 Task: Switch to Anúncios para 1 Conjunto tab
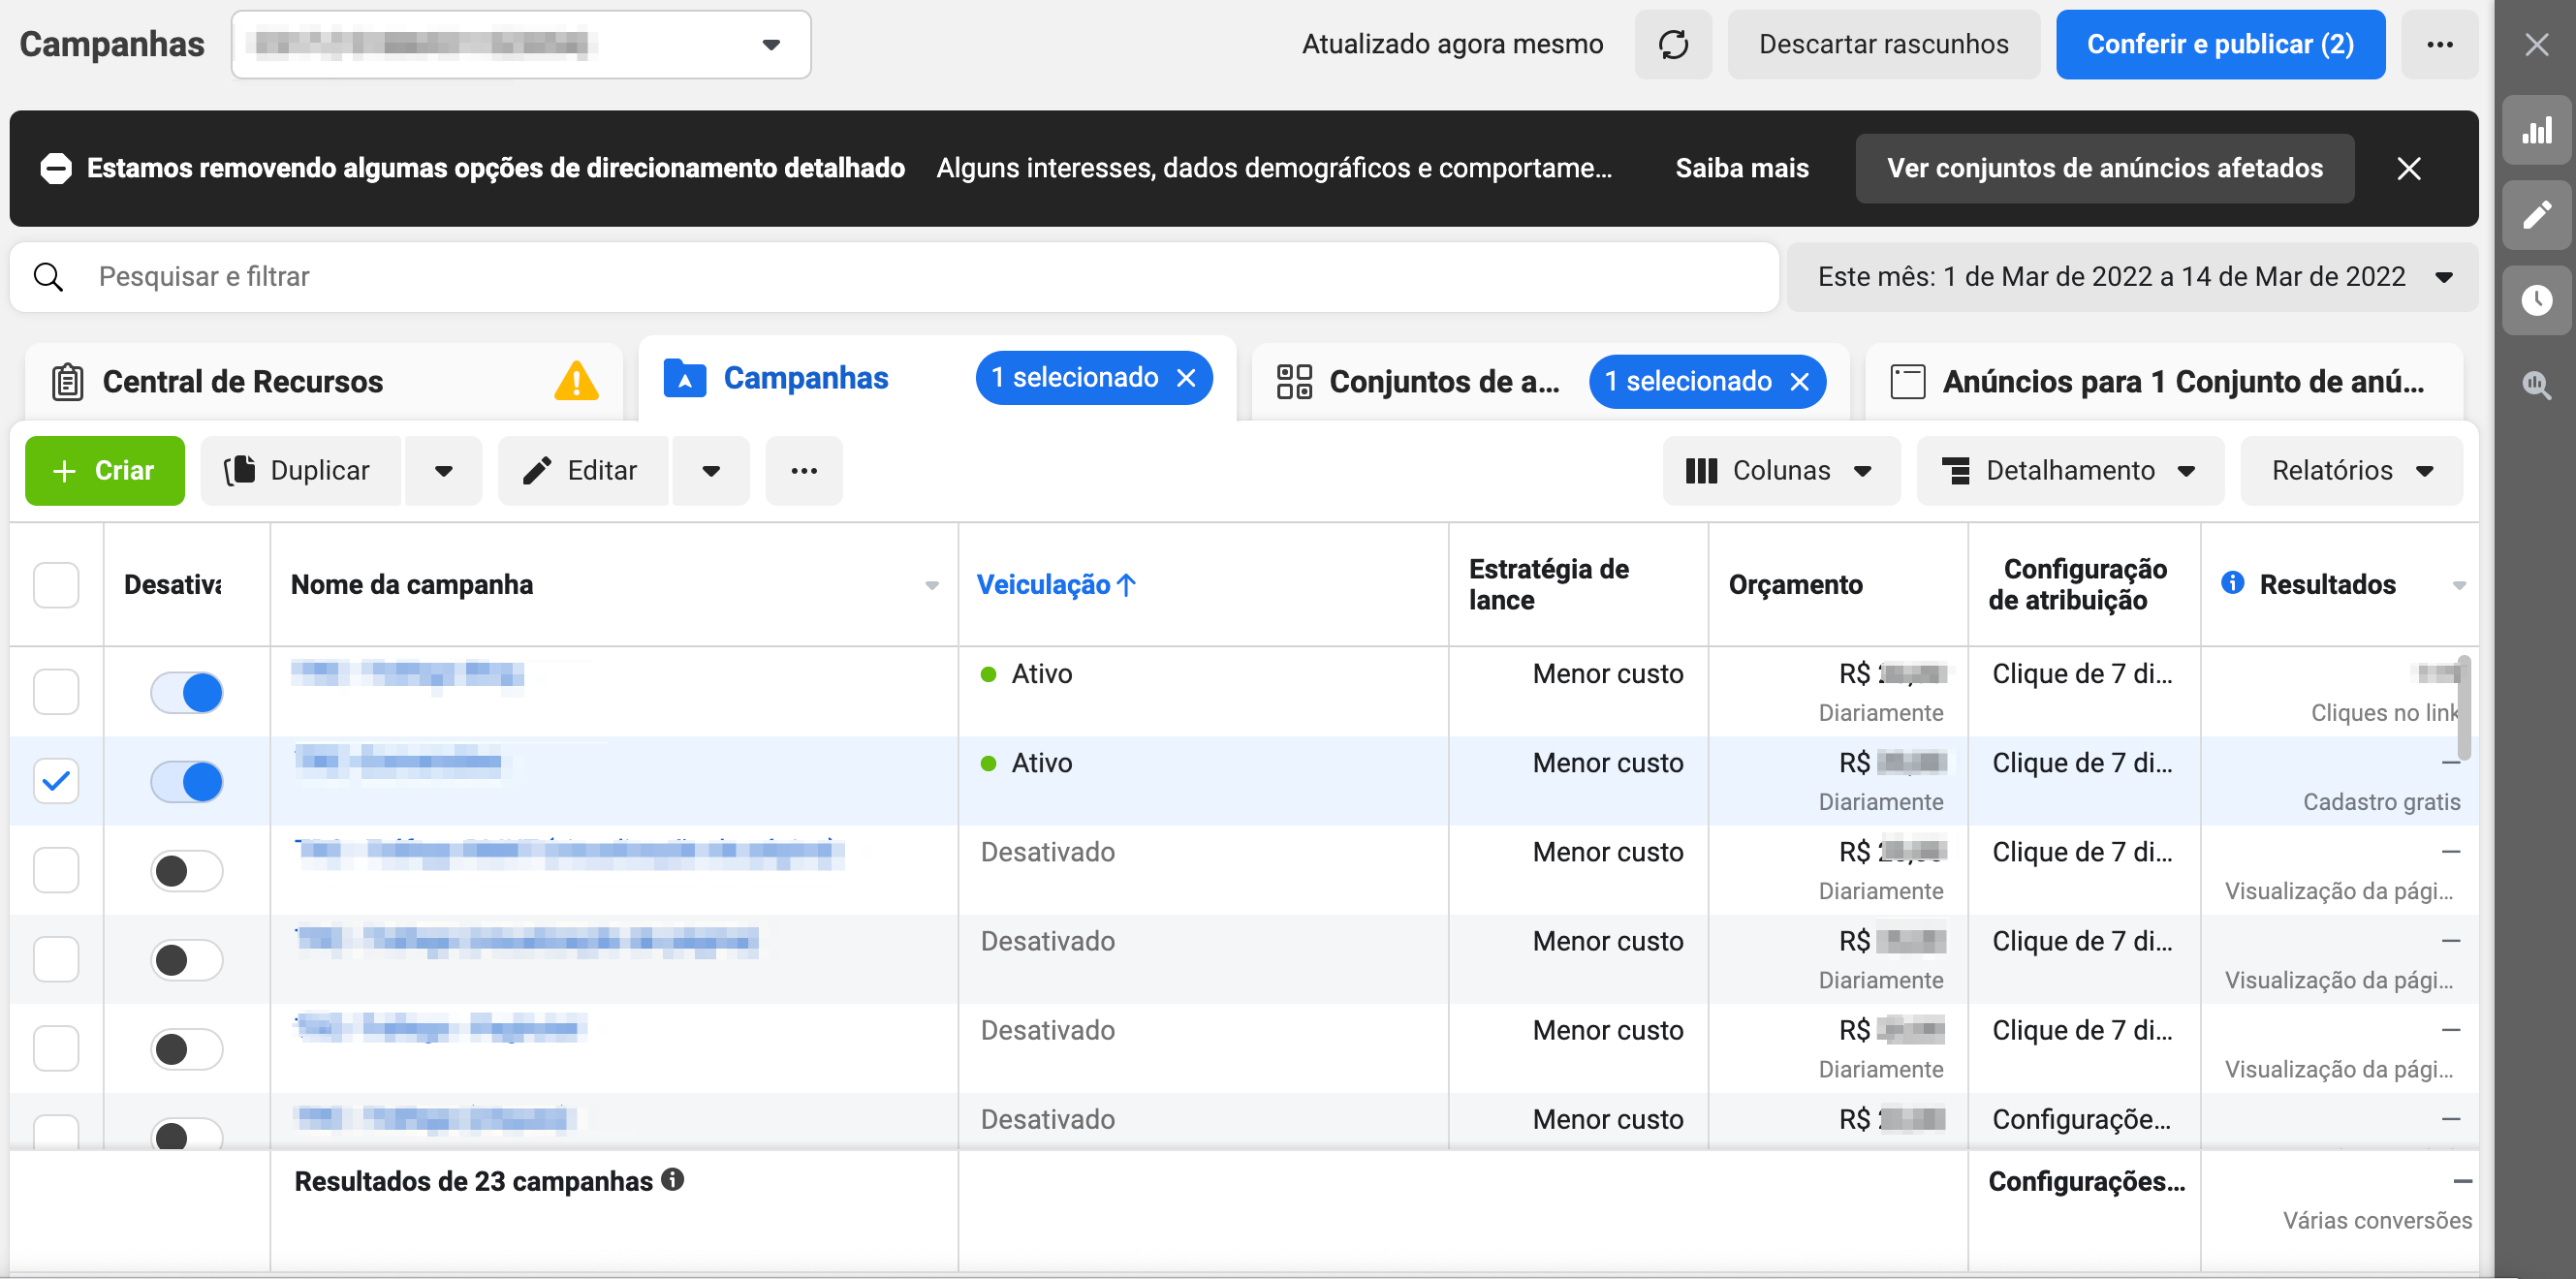point(2164,381)
